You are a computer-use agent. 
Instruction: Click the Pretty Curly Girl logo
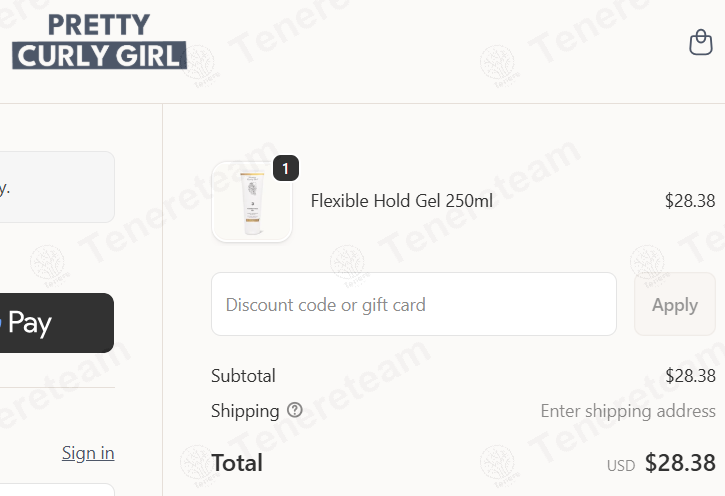coord(99,42)
